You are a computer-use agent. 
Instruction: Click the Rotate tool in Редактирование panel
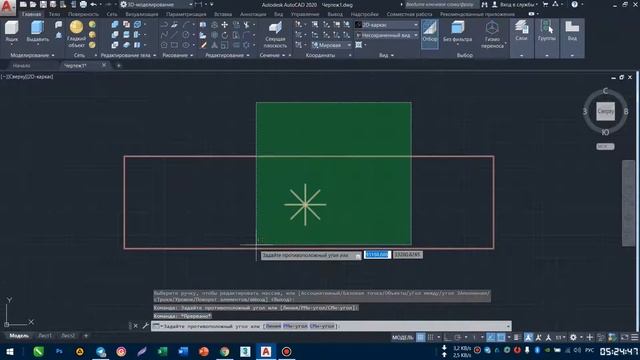pos(224,35)
